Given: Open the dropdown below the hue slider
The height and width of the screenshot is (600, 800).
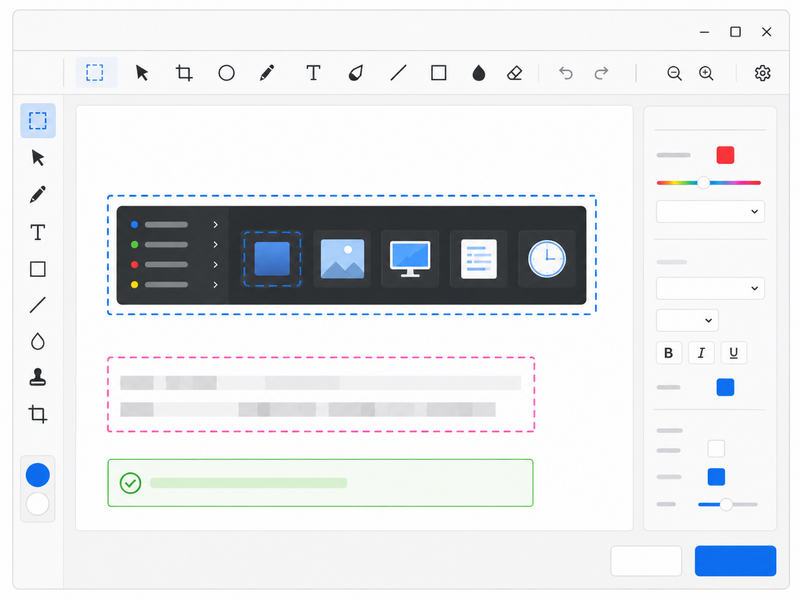Looking at the screenshot, I should tap(710, 211).
